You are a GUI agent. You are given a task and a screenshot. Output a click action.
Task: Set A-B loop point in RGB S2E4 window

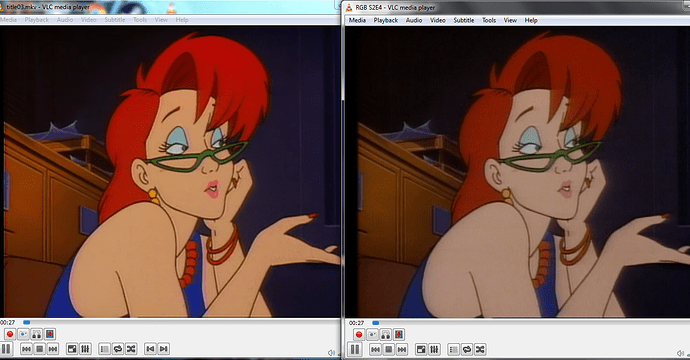[x=385, y=334]
